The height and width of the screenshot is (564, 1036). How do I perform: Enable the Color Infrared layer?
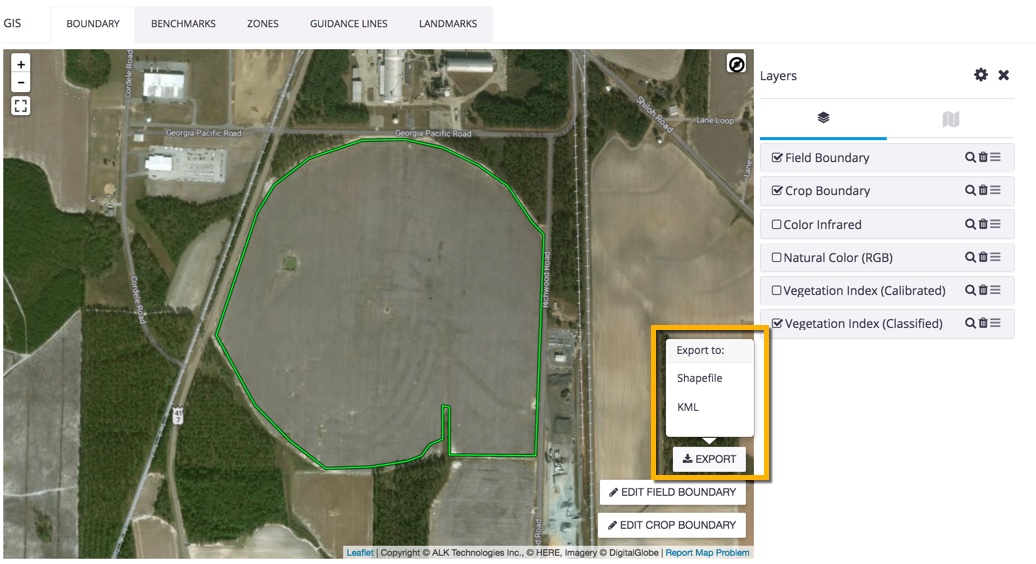click(777, 225)
